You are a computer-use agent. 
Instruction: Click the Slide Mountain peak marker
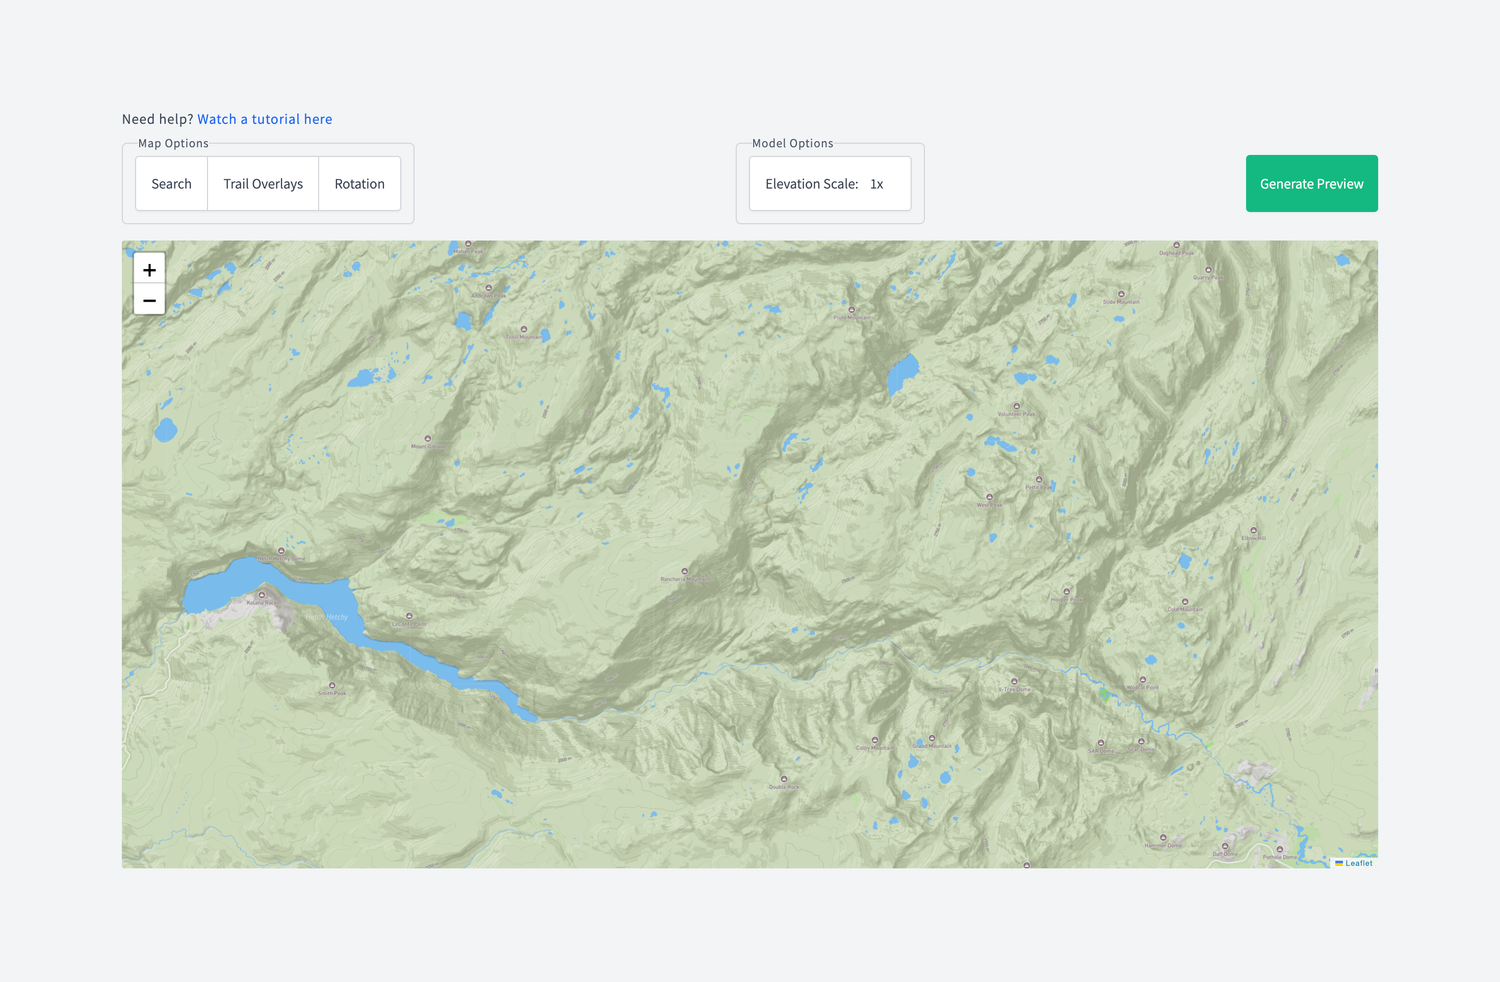tap(1121, 295)
